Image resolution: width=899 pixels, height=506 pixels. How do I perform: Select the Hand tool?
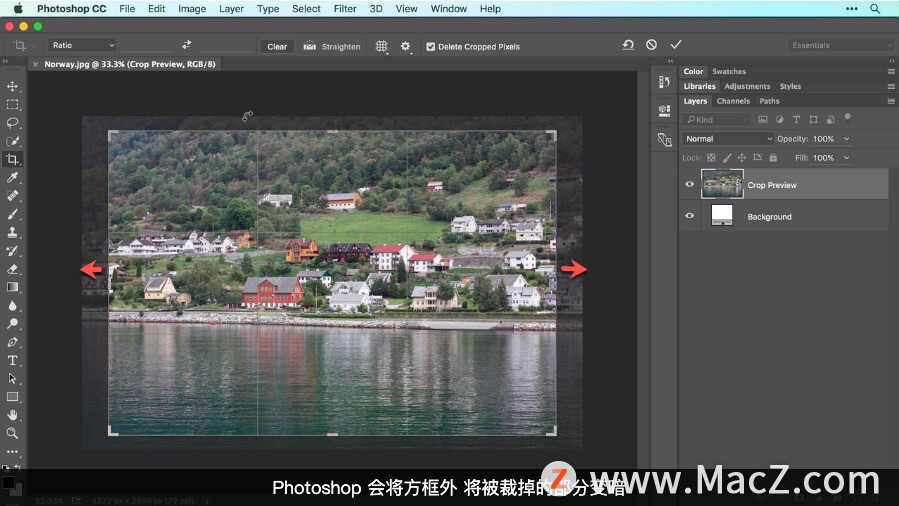12,415
